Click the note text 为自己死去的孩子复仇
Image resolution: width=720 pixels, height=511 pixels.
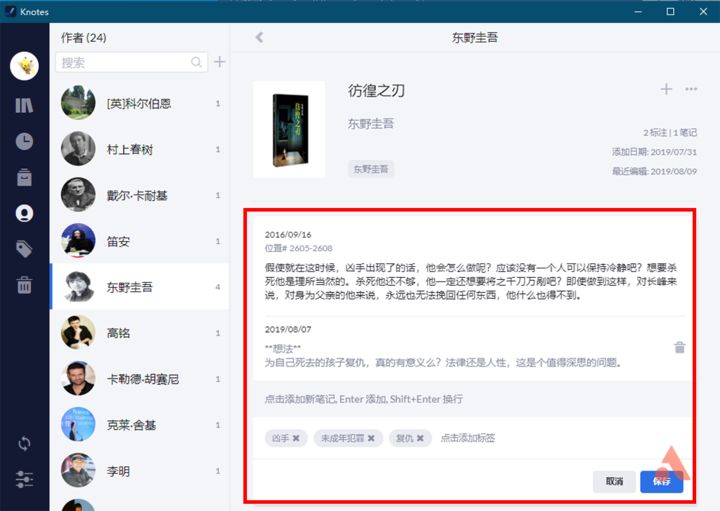pos(444,363)
